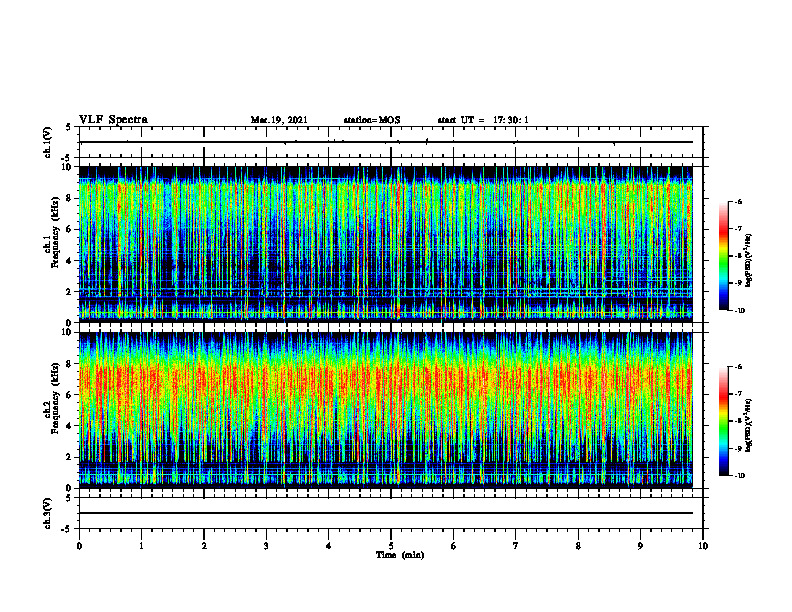Click the "4" tick on ch.1 frequency axis
This screenshot has width=792, height=612.
(71, 261)
